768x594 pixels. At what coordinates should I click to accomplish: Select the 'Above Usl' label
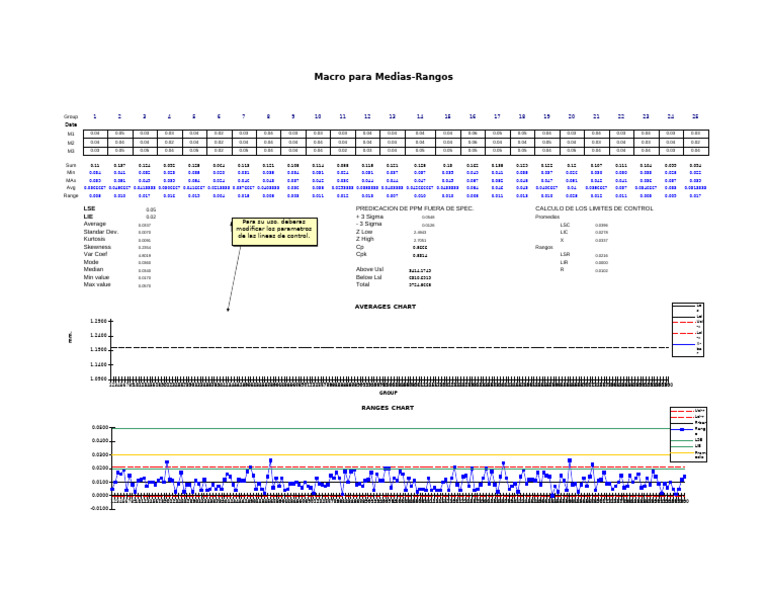click(x=370, y=269)
